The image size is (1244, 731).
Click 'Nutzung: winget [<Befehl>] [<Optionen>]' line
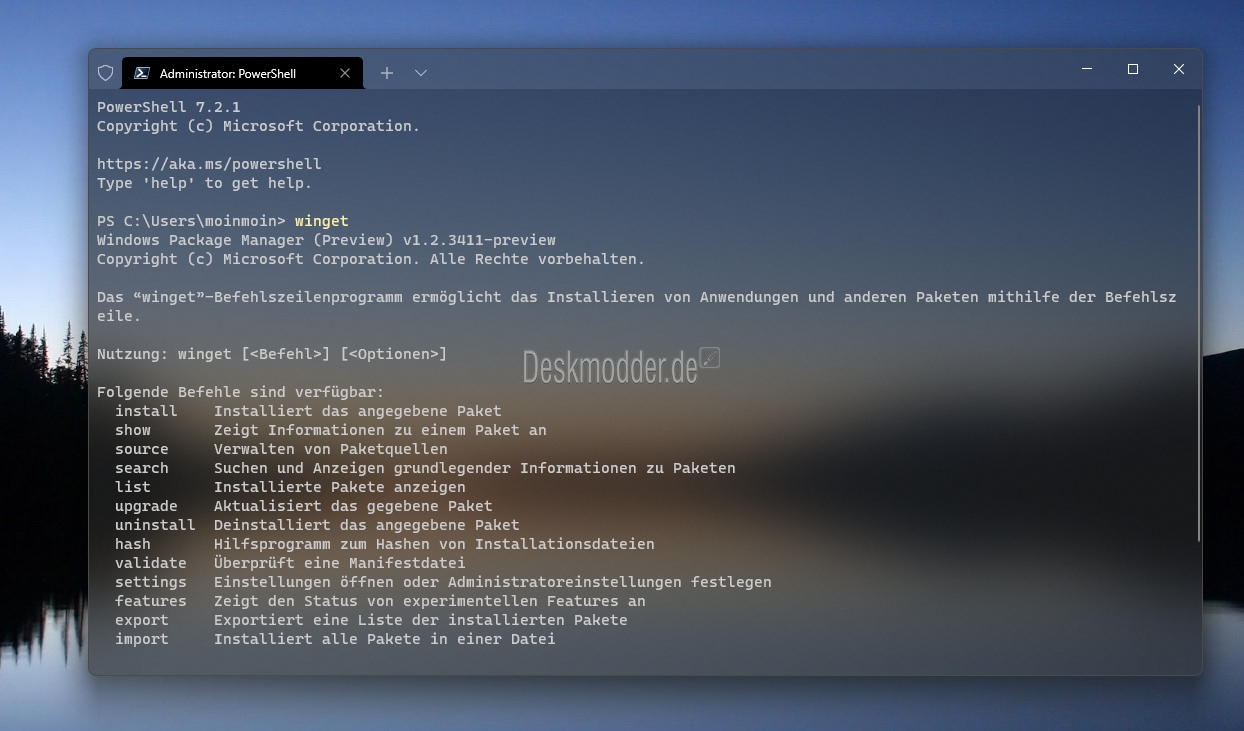pyautogui.click(x=272, y=354)
